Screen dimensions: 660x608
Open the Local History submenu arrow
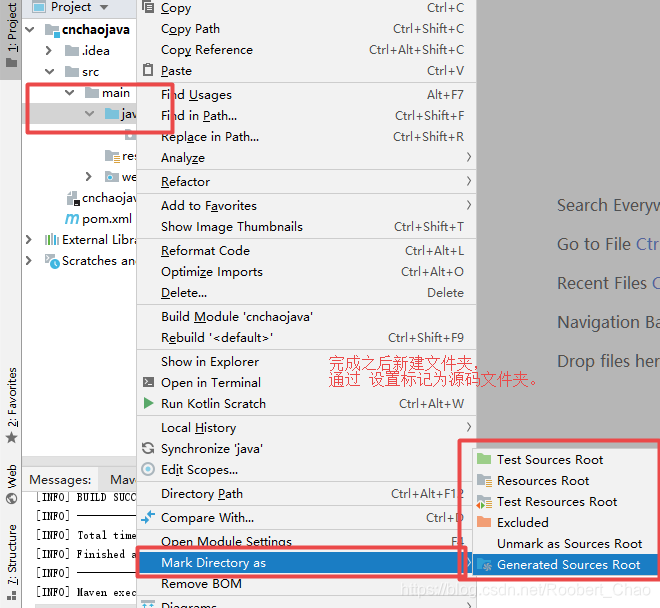coord(468,427)
